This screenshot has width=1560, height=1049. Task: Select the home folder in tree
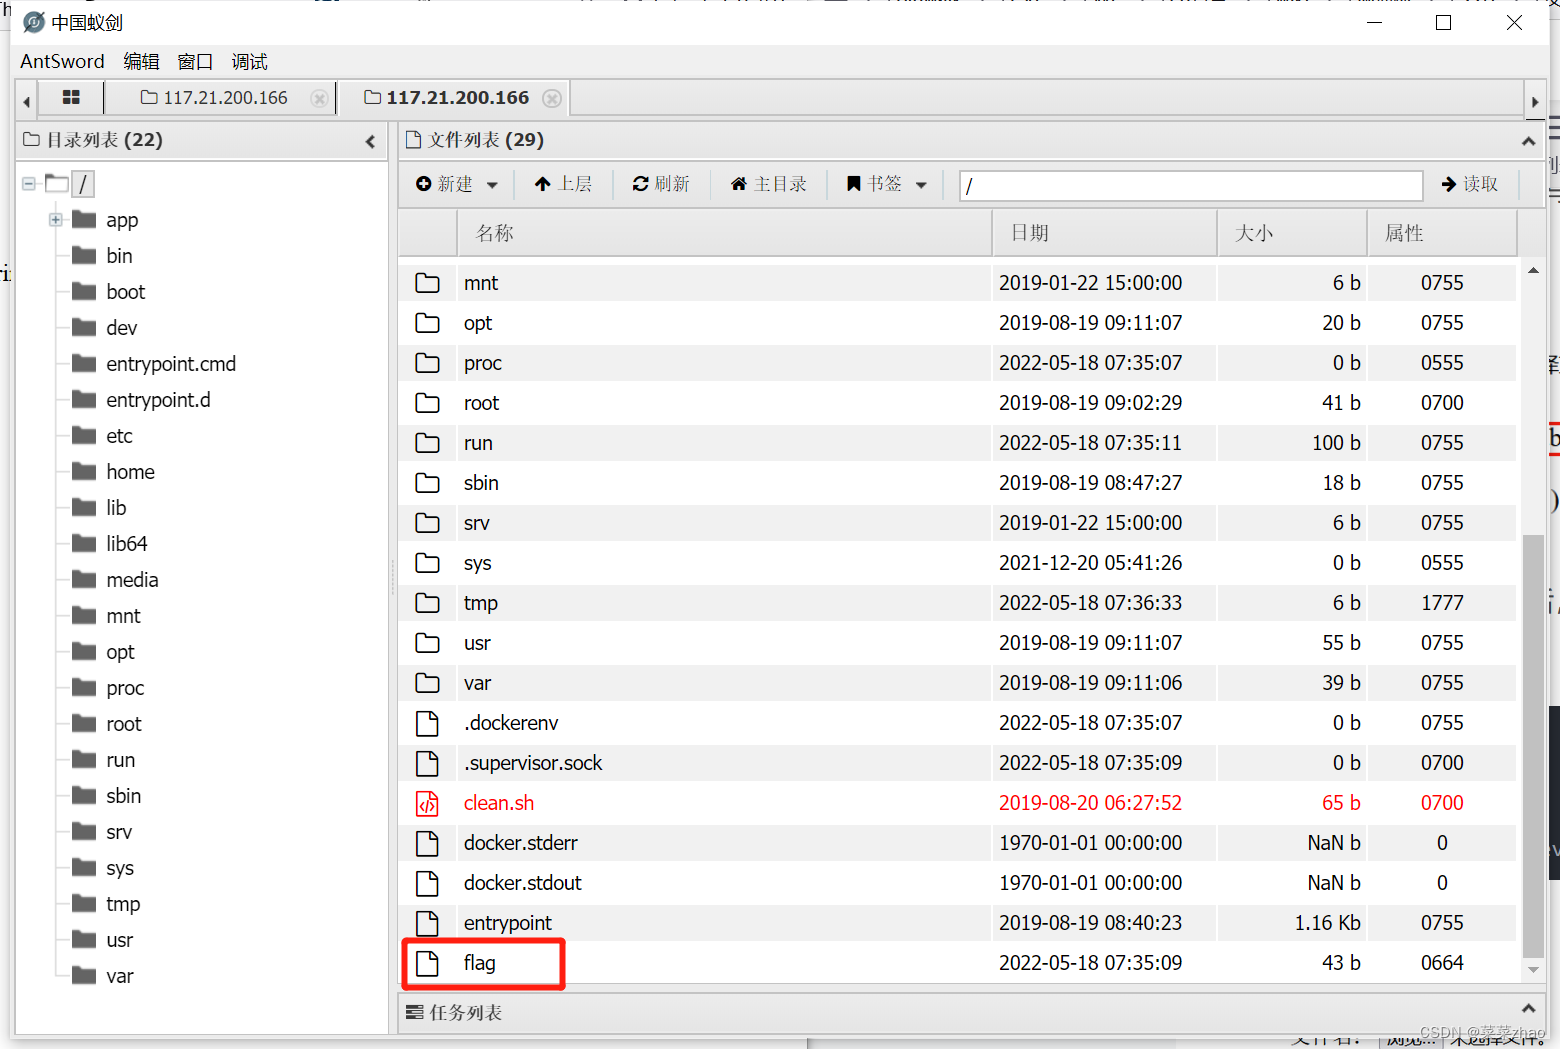(130, 472)
